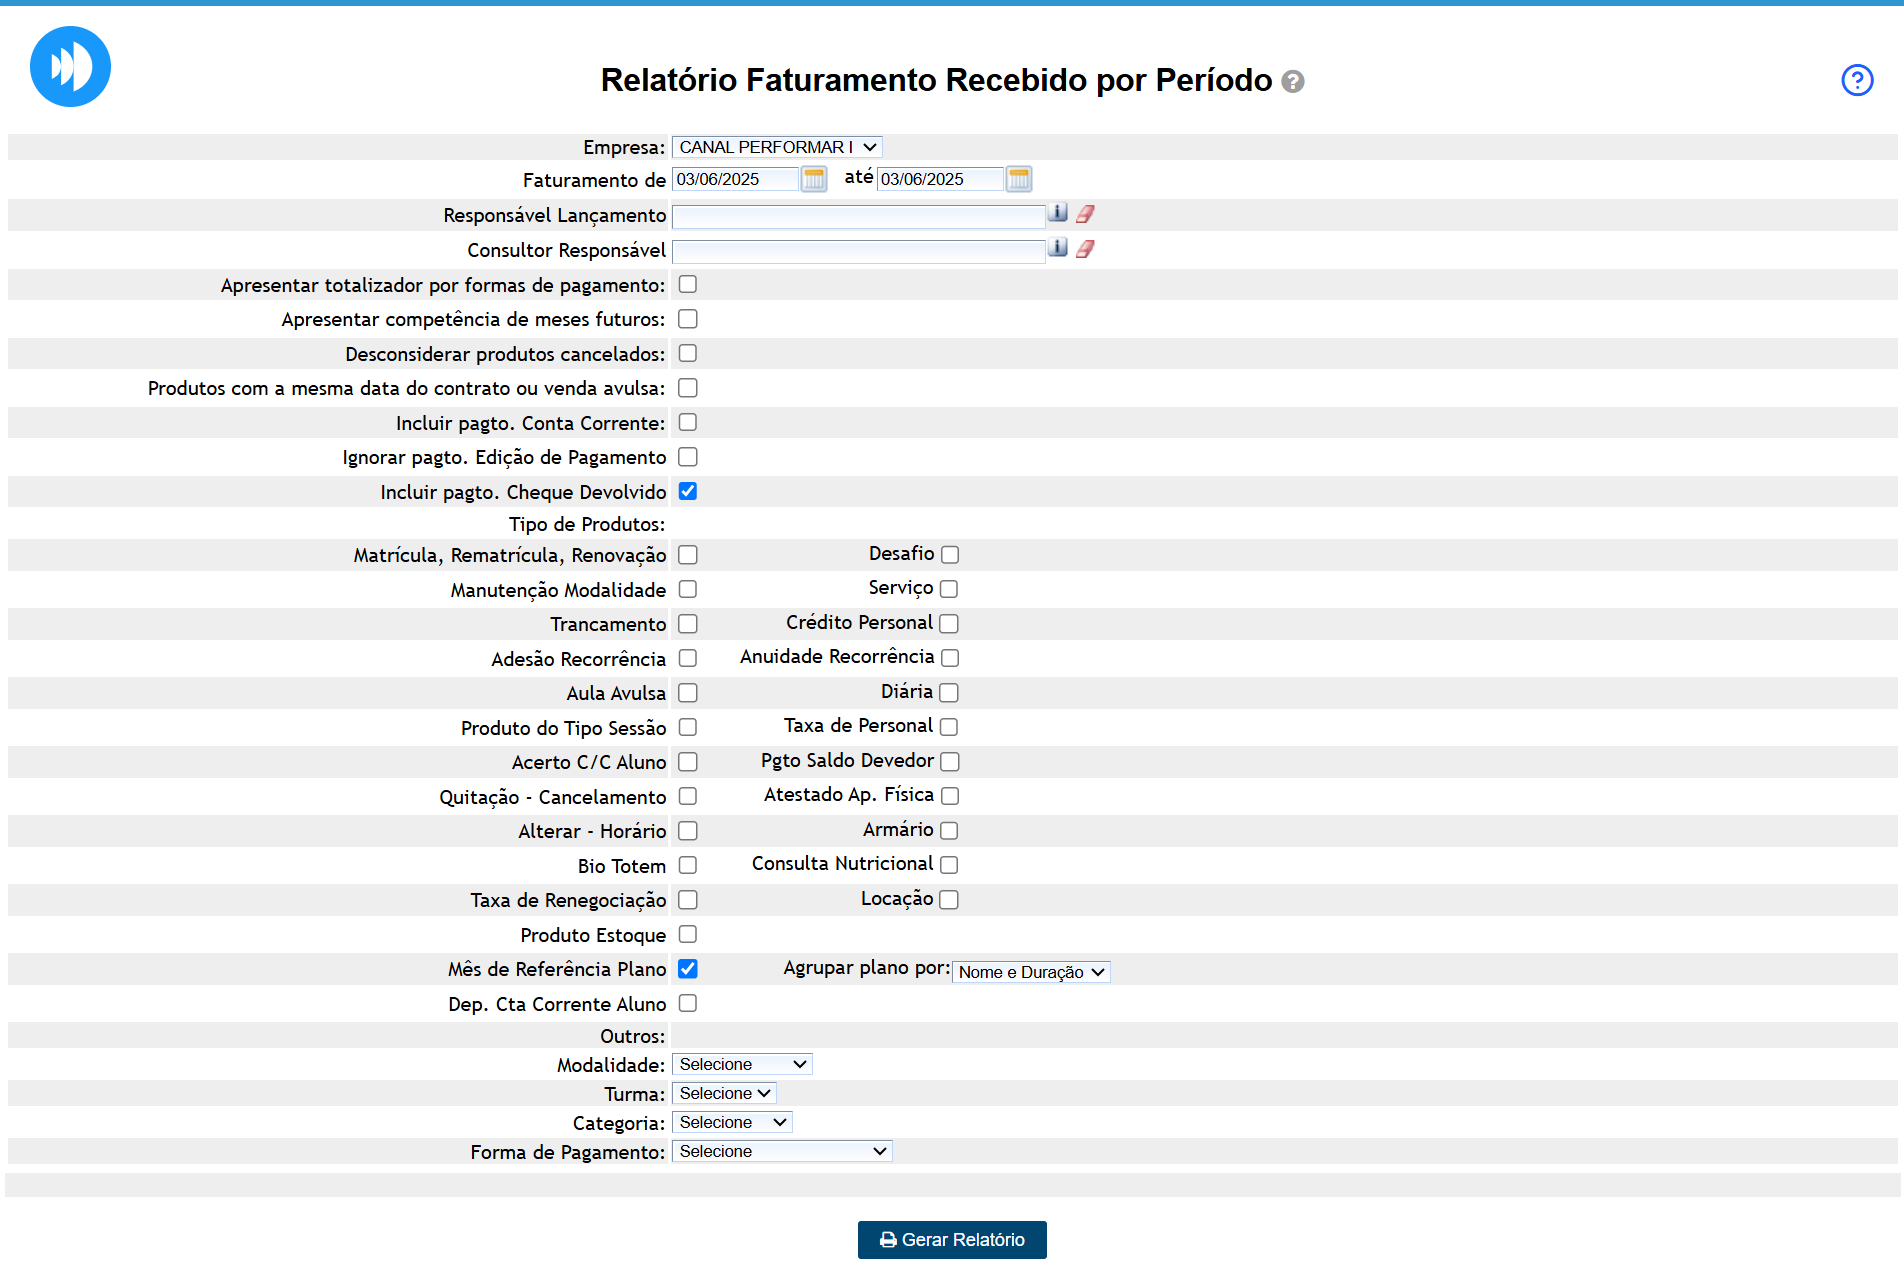Click the Consultor Responsável text field
Viewport: 1904px width, 1282px height.
(x=858, y=251)
